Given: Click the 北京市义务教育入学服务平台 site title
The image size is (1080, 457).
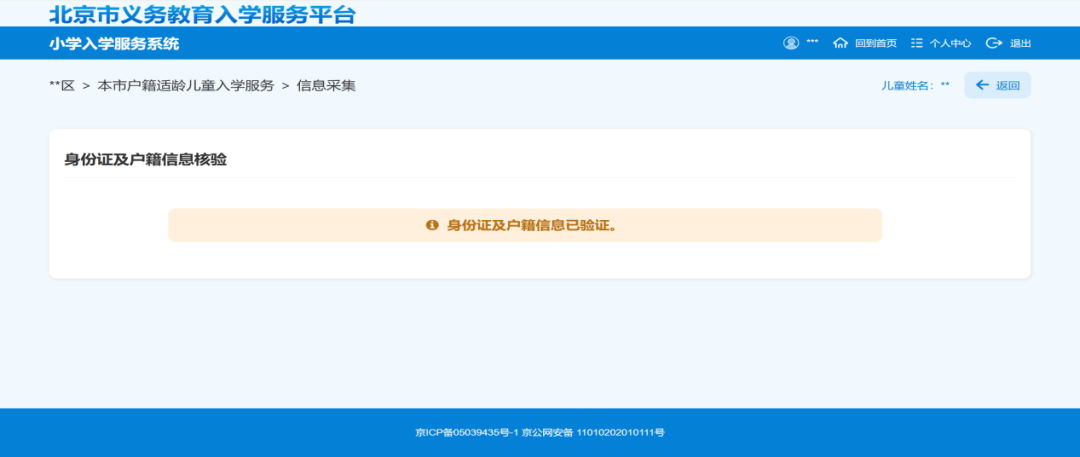Looking at the screenshot, I should [x=201, y=14].
